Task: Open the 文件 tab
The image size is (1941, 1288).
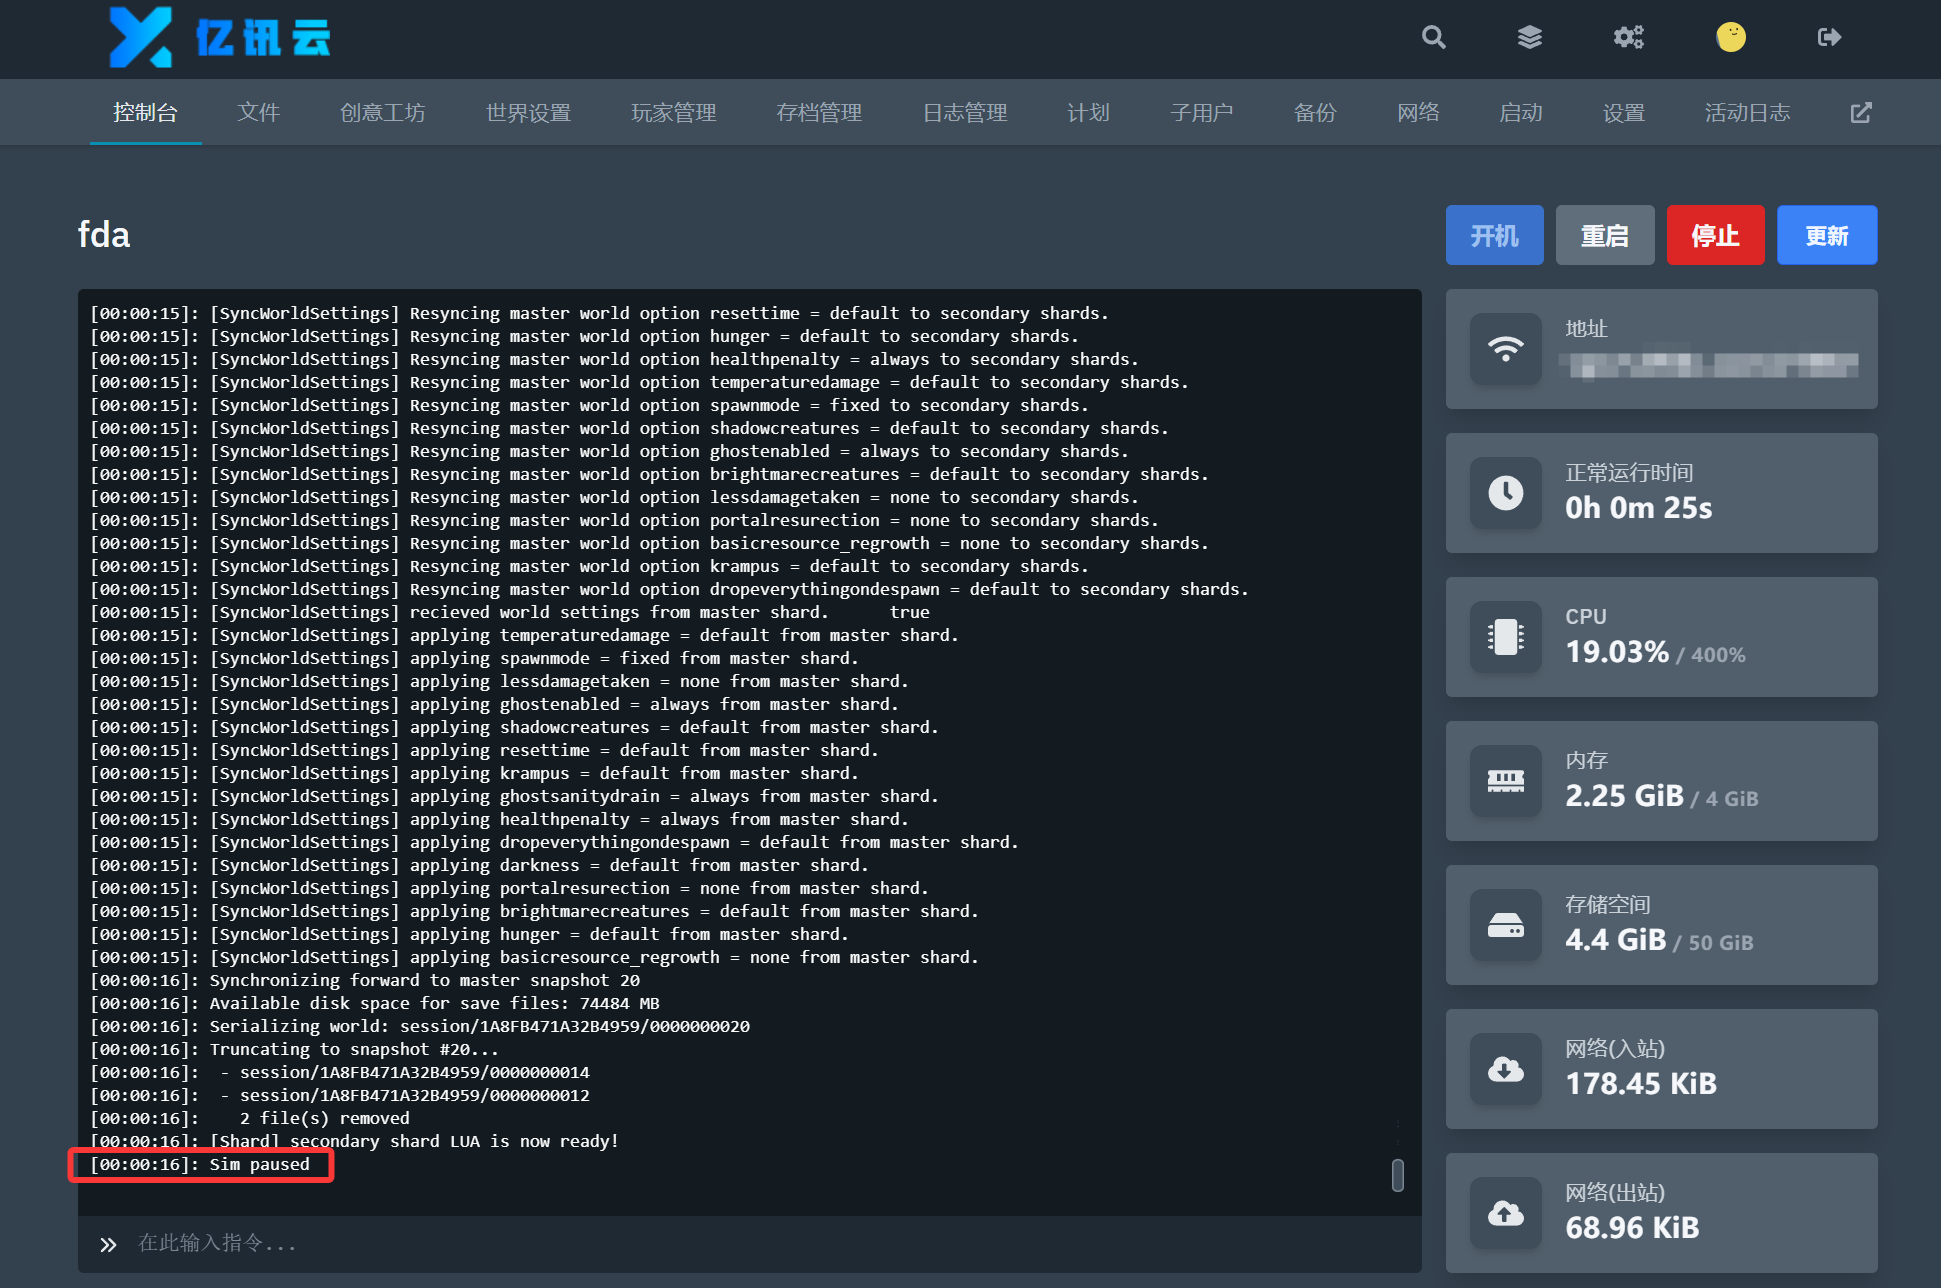Action: tap(258, 113)
